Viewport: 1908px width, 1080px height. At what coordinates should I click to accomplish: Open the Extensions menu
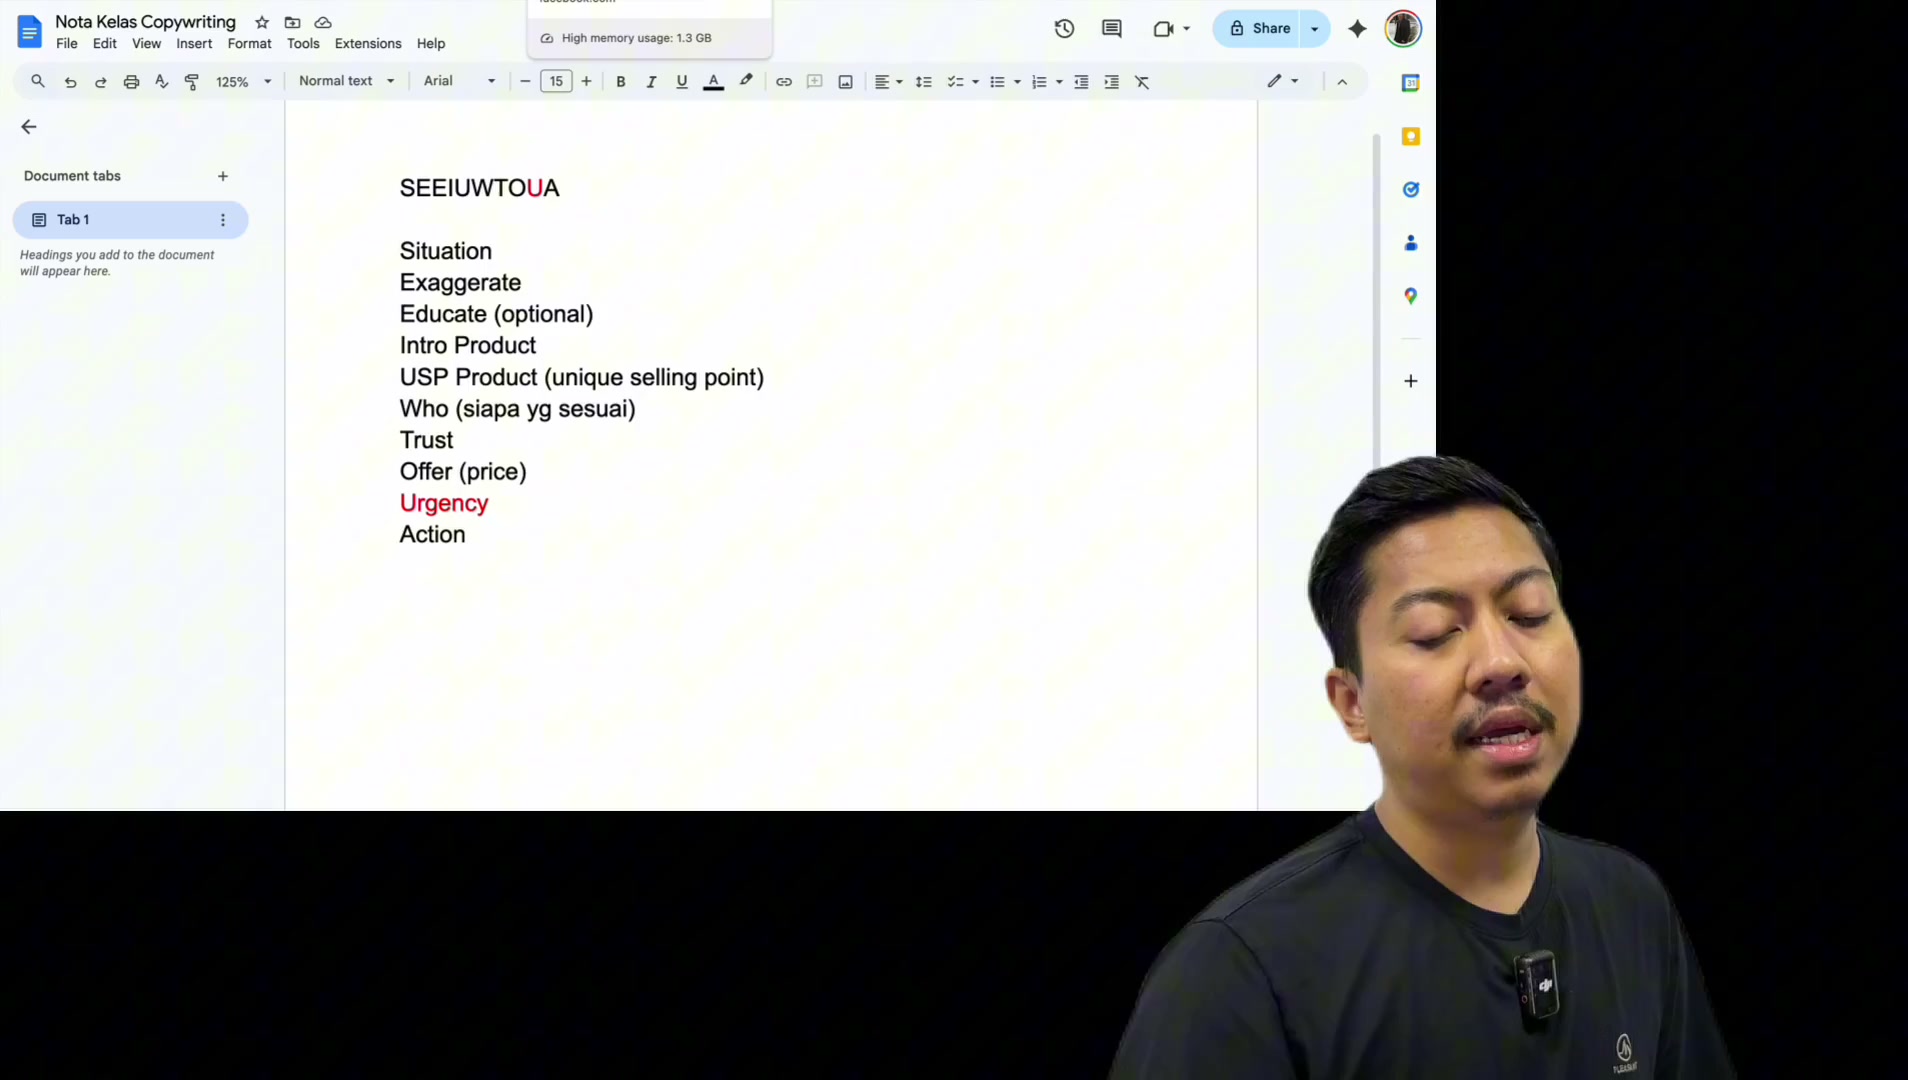(x=368, y=44)
